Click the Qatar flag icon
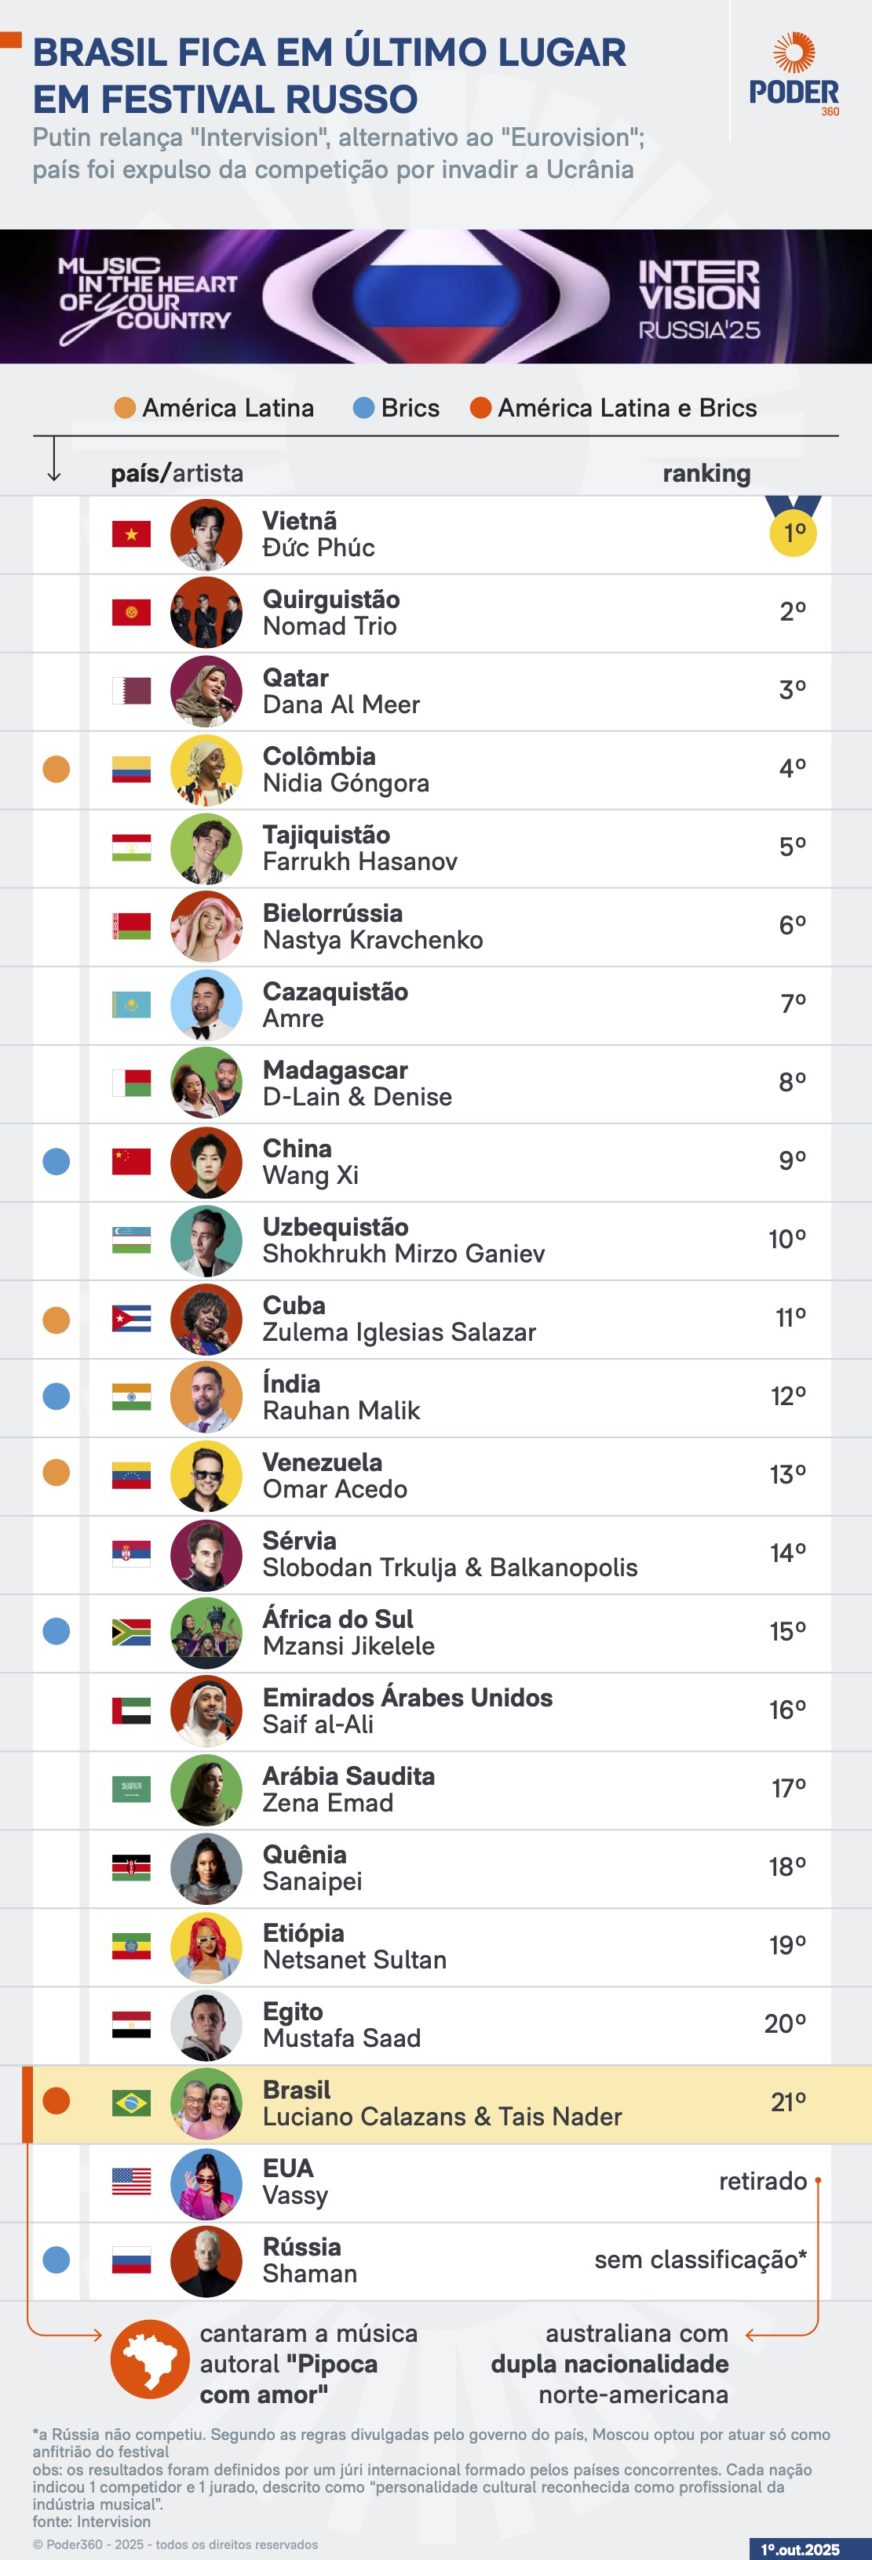This screenshot has height=2560, width=872. pos(131,691)
